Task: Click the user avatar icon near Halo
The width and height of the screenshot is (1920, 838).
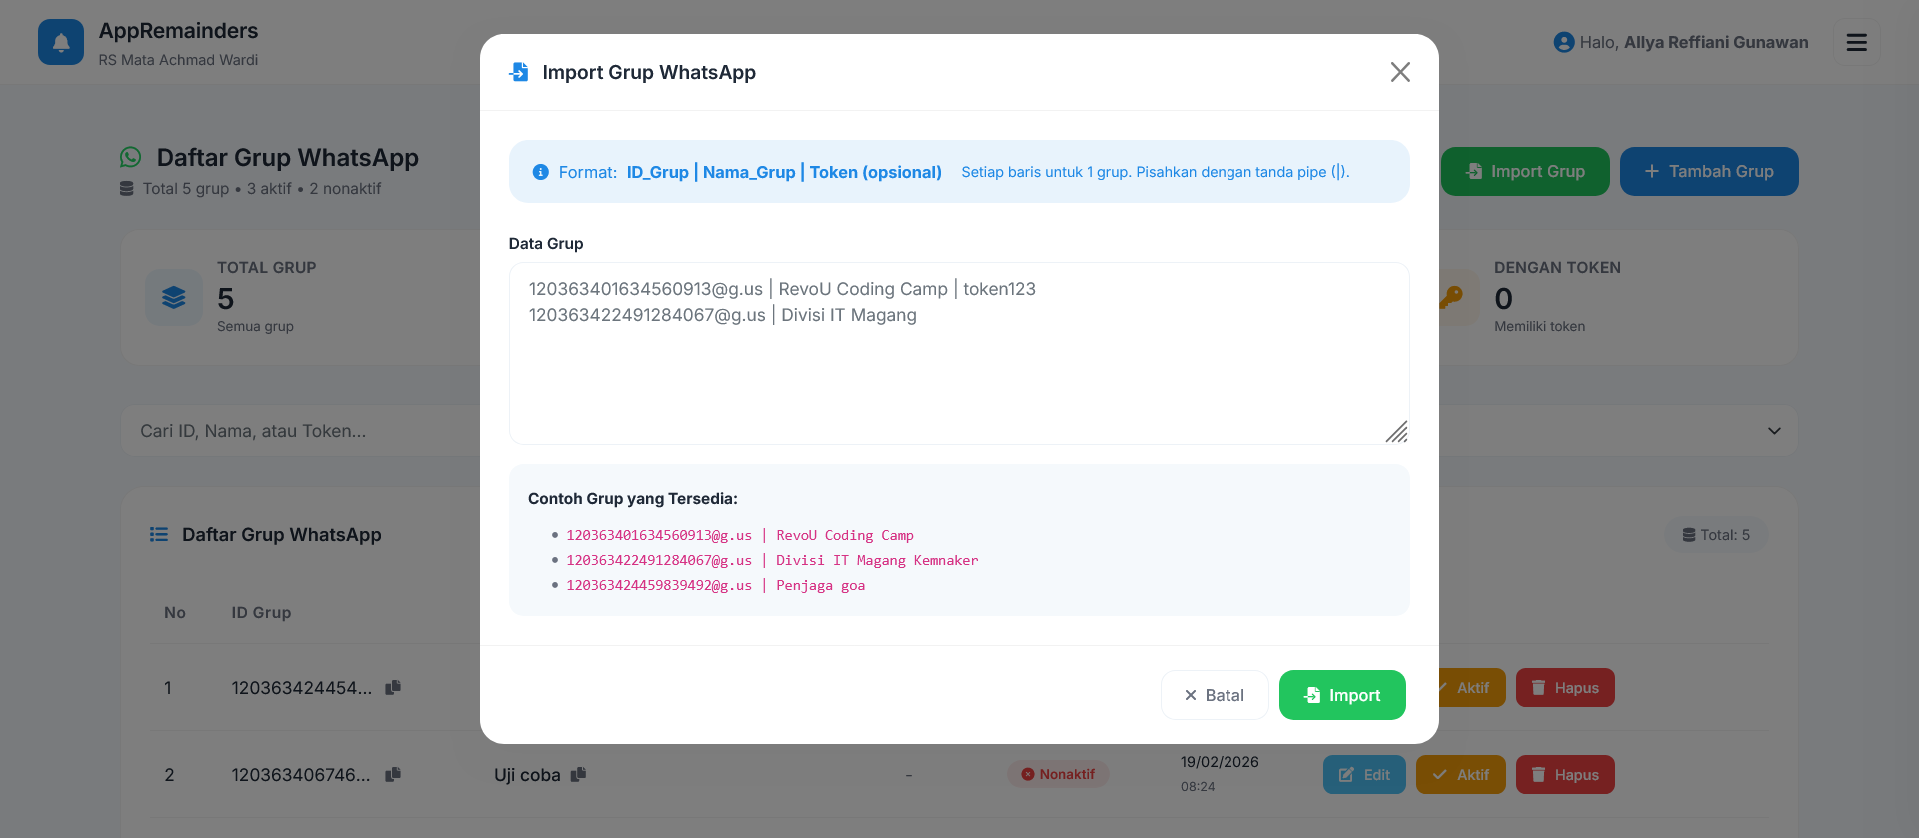Action: click(x=1564, y=42)
